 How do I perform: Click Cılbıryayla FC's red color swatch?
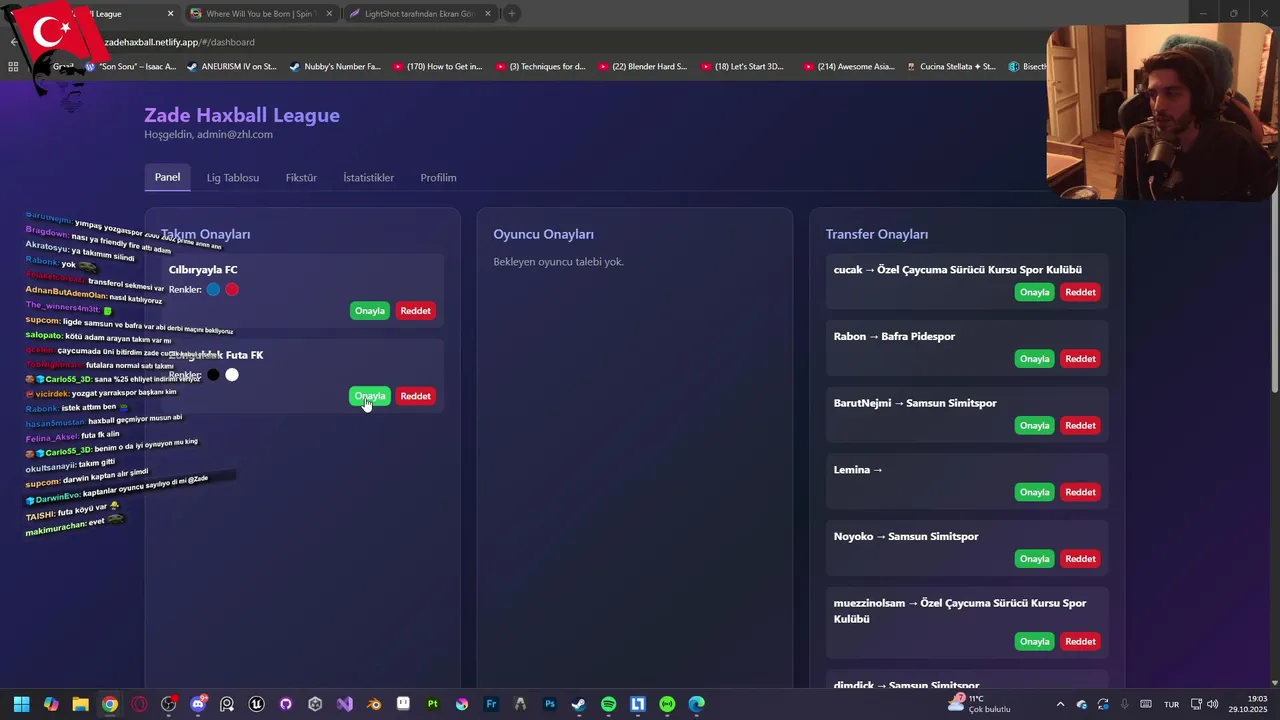(232, 290)
